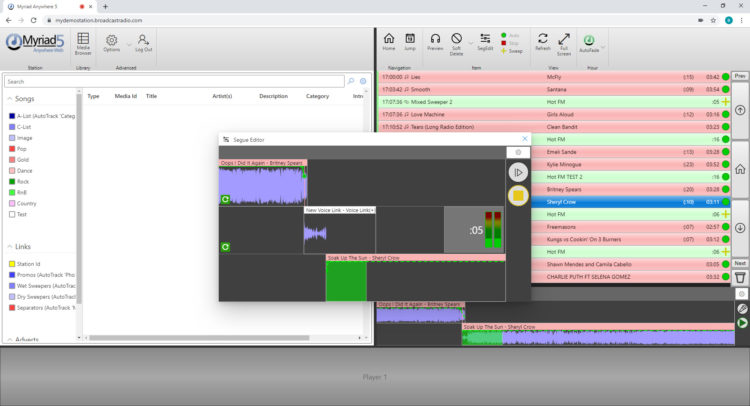Click the AutoFade icon
Image resolution: width=750 pixels, height=406 pixels.
tap(589, 44)
